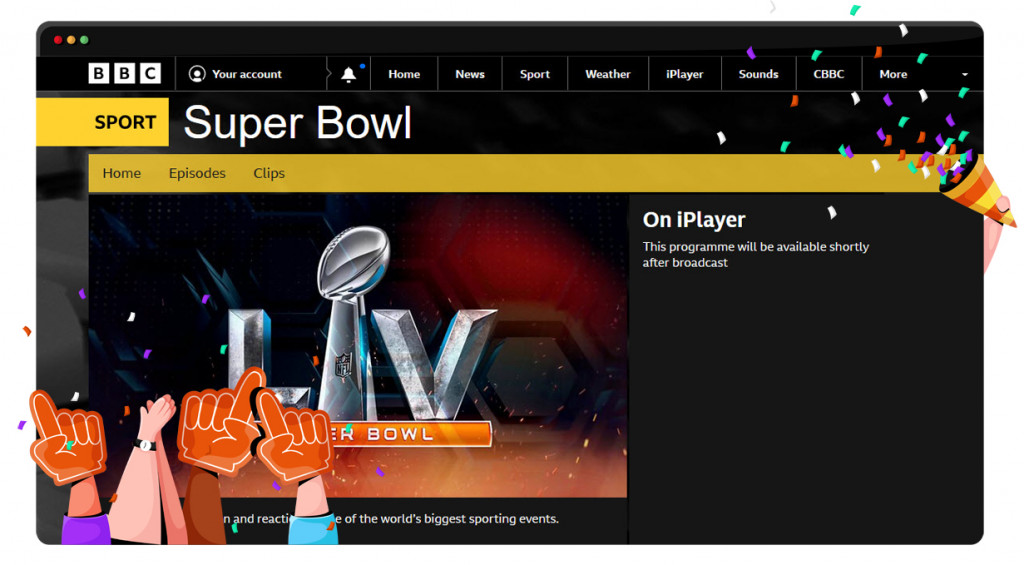Open the notifications bell icon
Screen dimensions: 1024x565
349,74
